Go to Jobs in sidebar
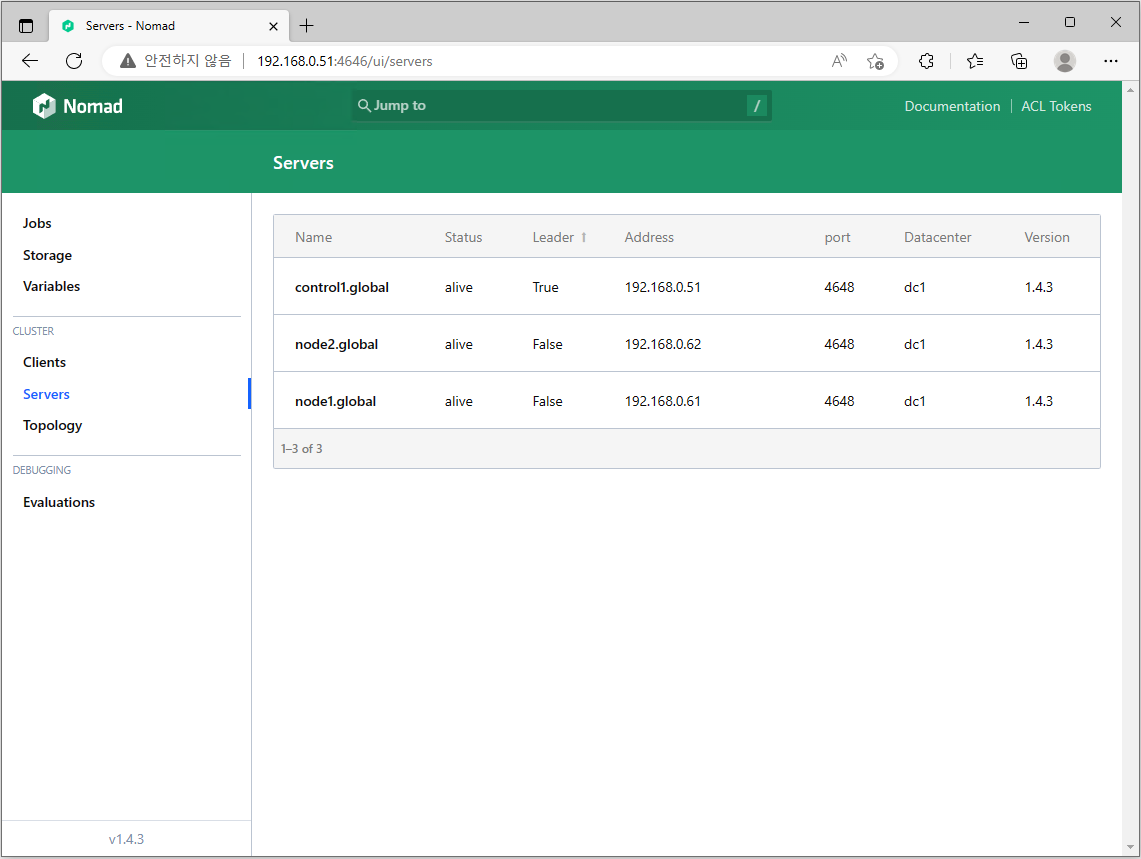This screenshot has height=859, width=1141. [37, 223]
